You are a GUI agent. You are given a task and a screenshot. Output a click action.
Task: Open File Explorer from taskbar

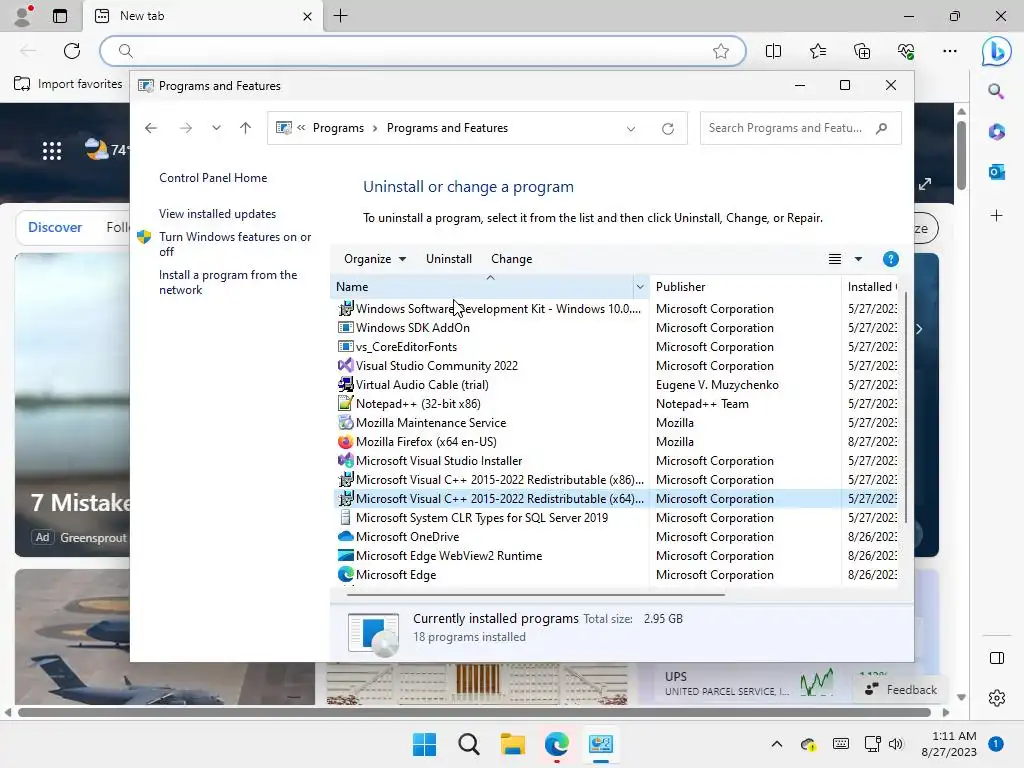pos(513,744)
